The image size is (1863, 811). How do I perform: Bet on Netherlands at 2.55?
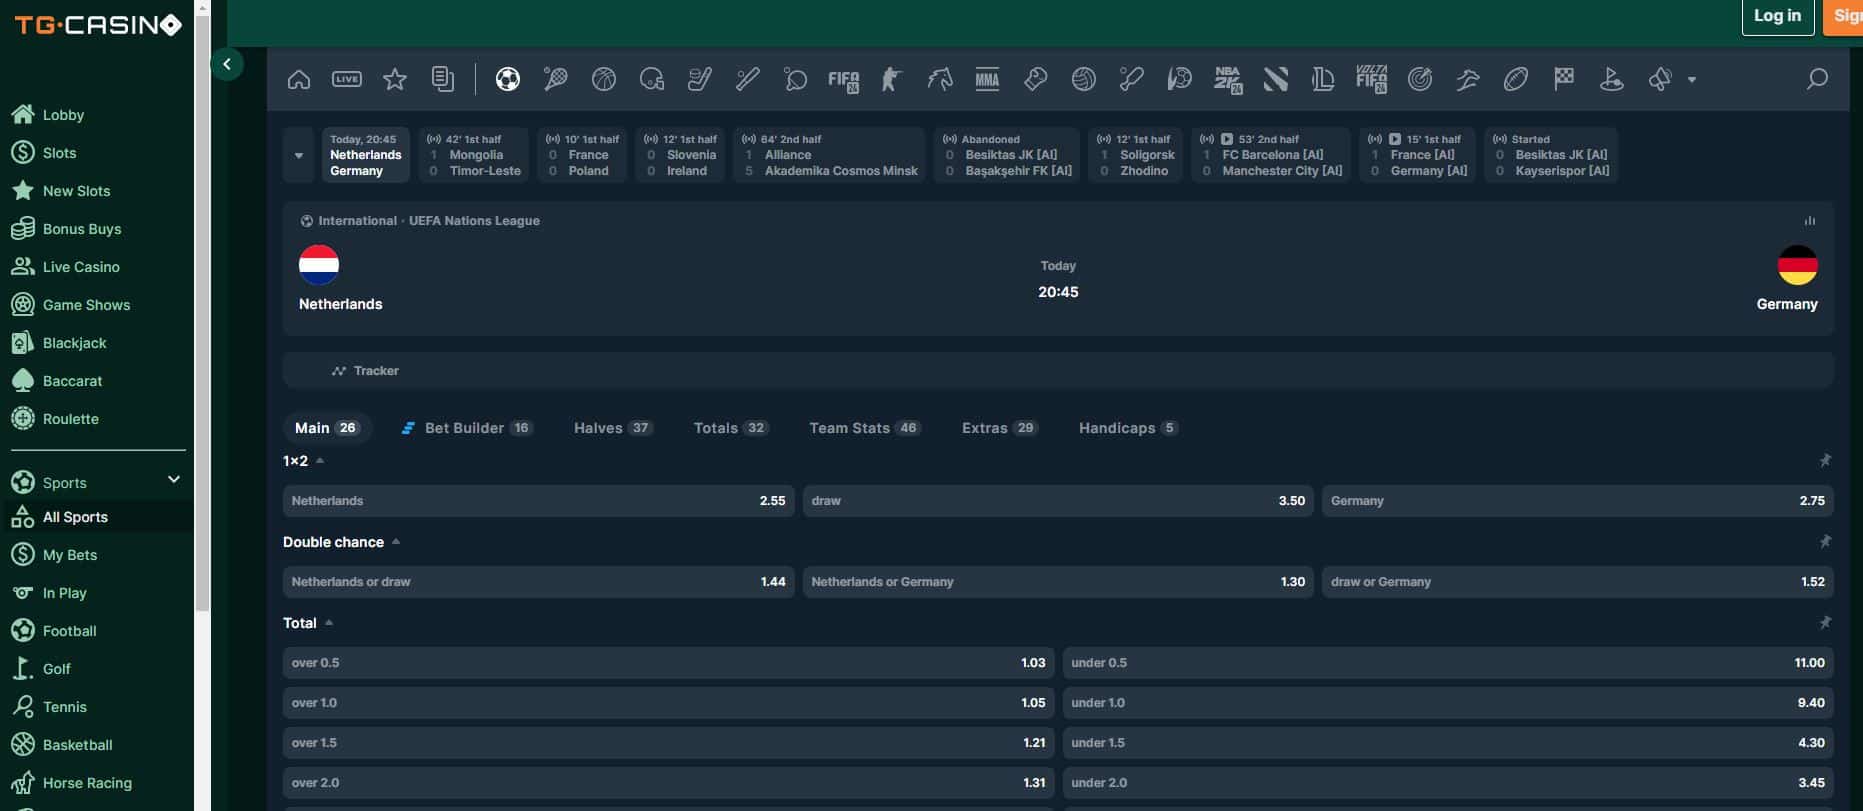point(538,500)
